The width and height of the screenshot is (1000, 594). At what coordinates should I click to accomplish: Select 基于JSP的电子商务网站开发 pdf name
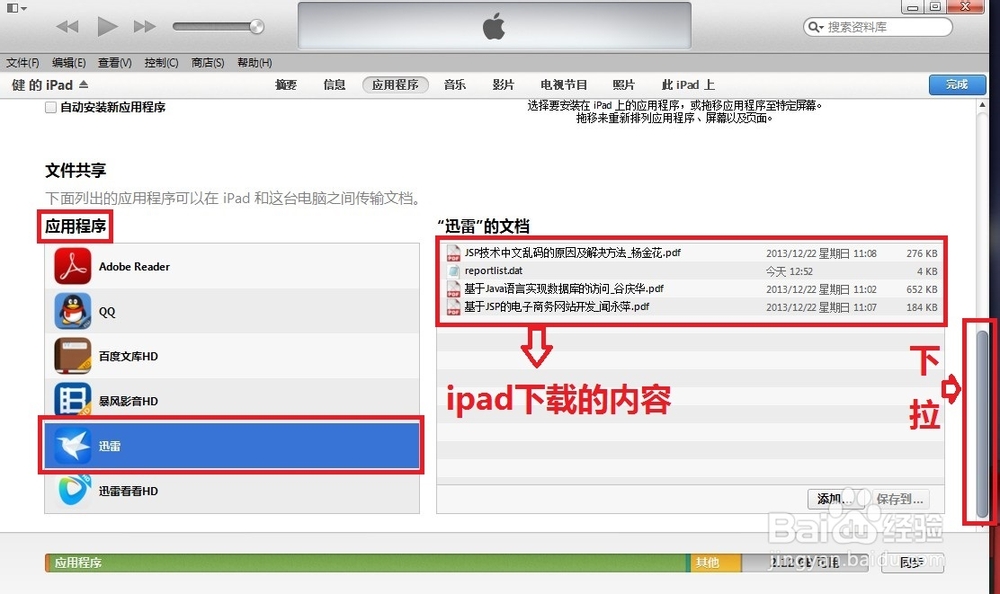coord(557,306)
